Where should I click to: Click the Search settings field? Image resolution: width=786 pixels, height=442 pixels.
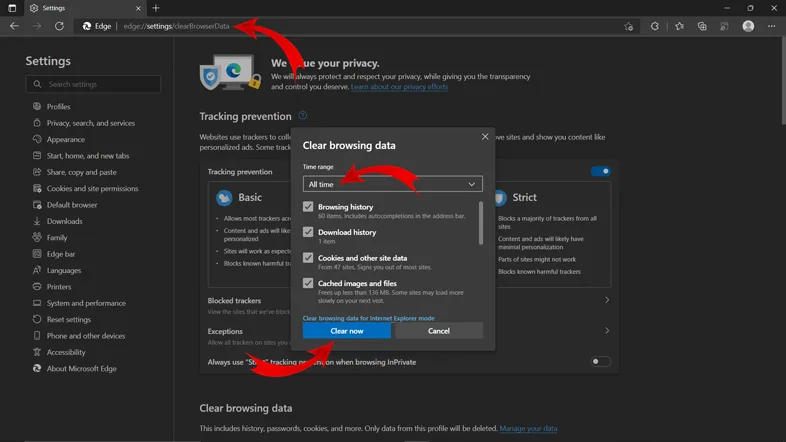pos(93,84)
